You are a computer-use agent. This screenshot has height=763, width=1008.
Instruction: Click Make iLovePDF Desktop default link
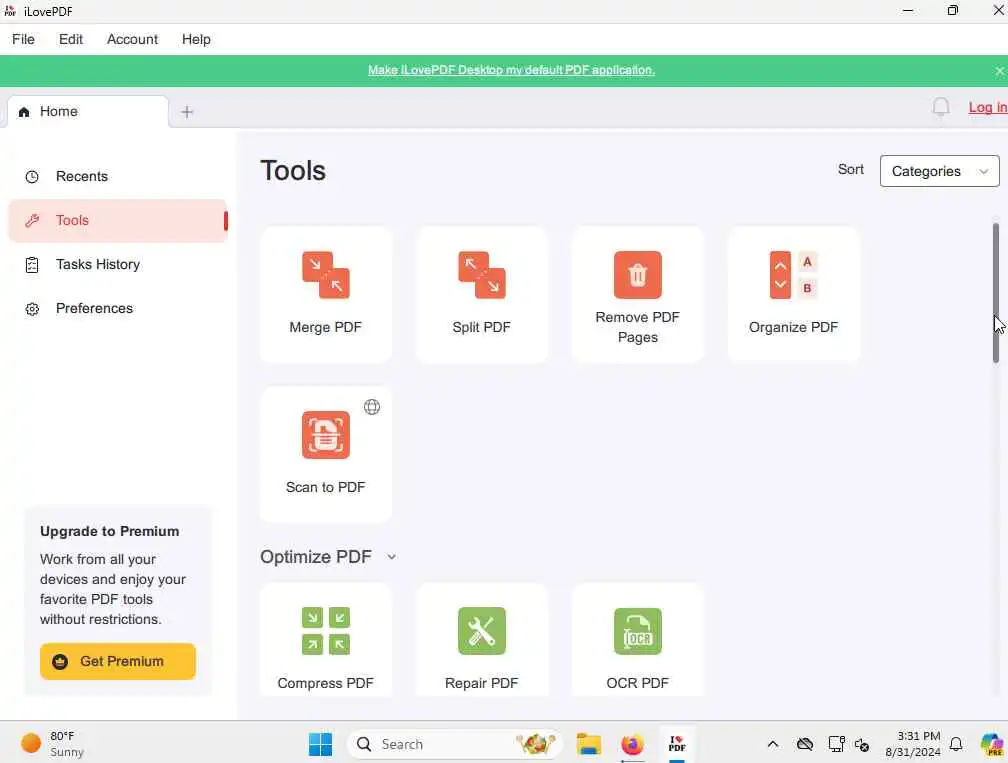click(x=511, y=70)
